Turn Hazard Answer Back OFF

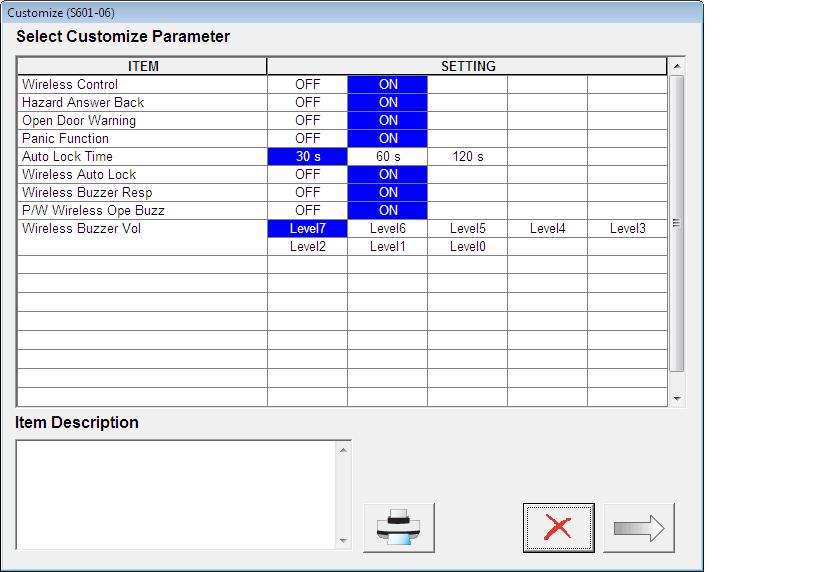tap(308, 102)
